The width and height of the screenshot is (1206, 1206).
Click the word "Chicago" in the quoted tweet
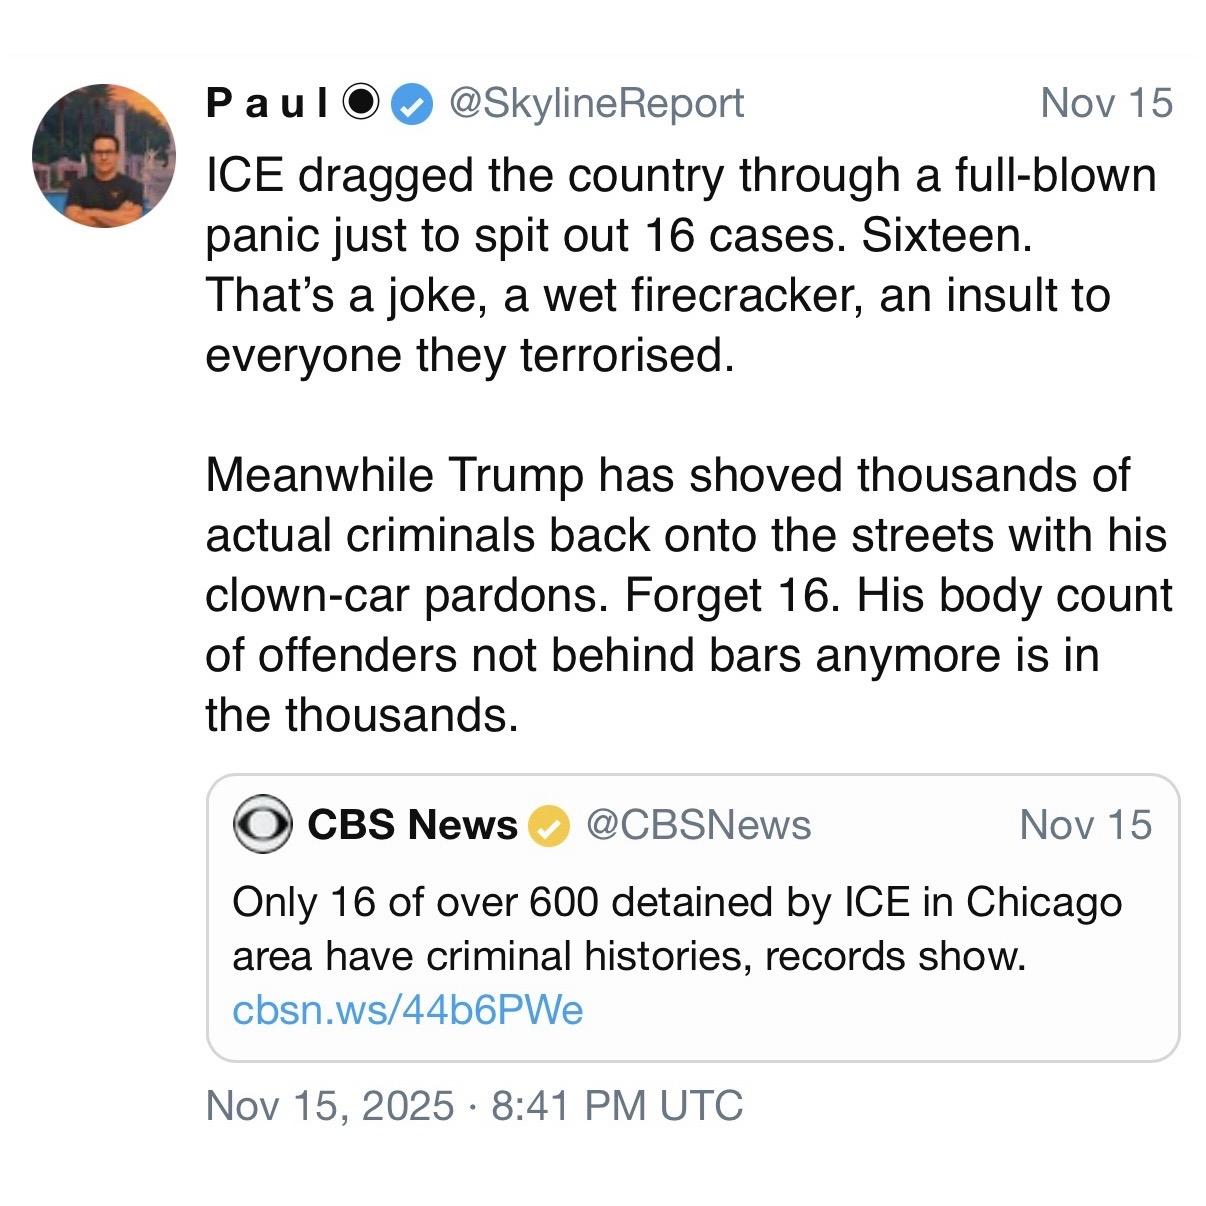coord(1043,902)
